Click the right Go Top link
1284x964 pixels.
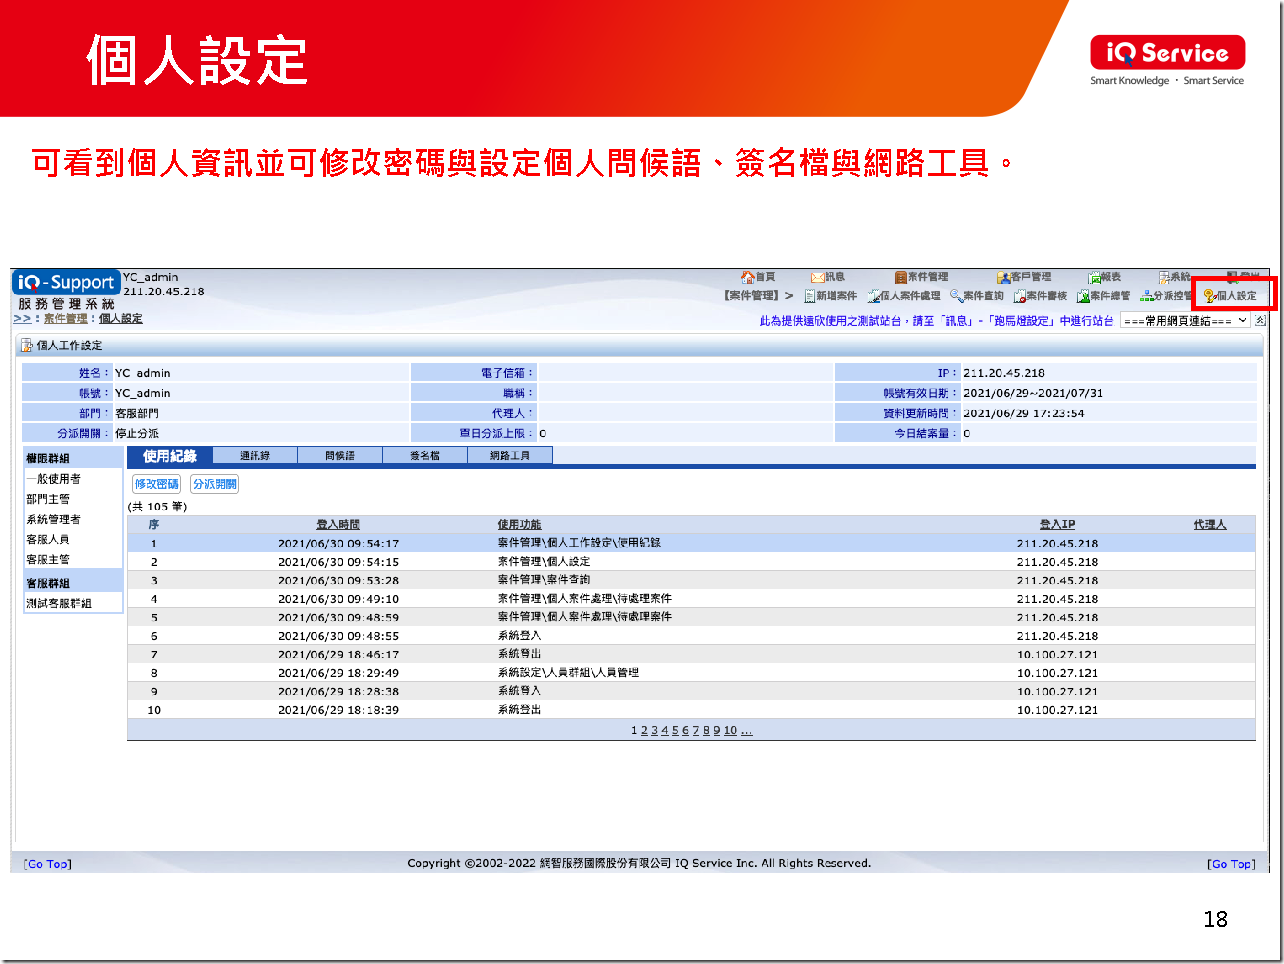(1231, 864)
